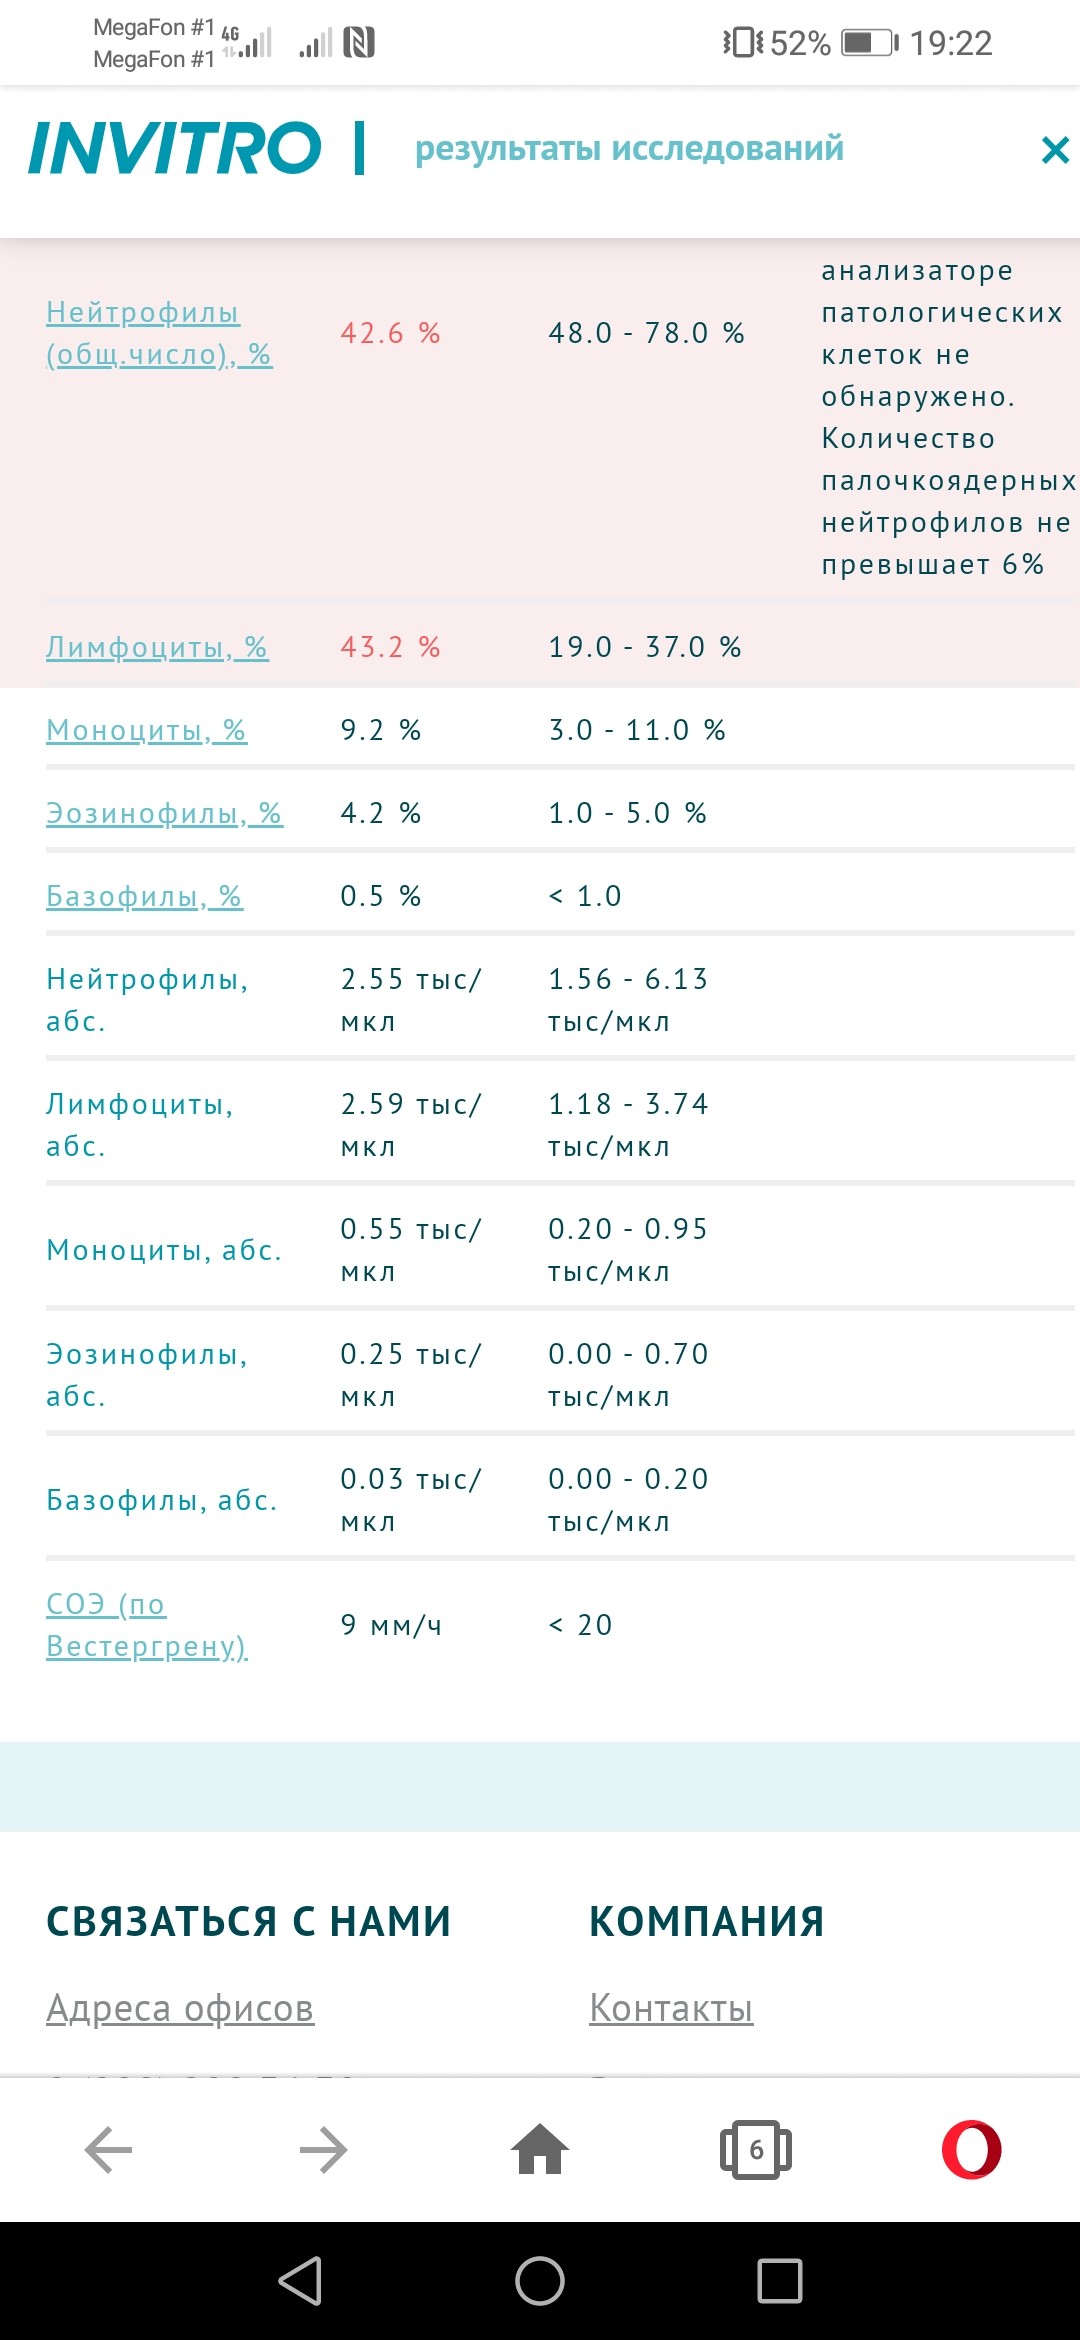Open the Контакты link
Viewport: 1080px width, 2340px height.
click(x=671, y=2007)
